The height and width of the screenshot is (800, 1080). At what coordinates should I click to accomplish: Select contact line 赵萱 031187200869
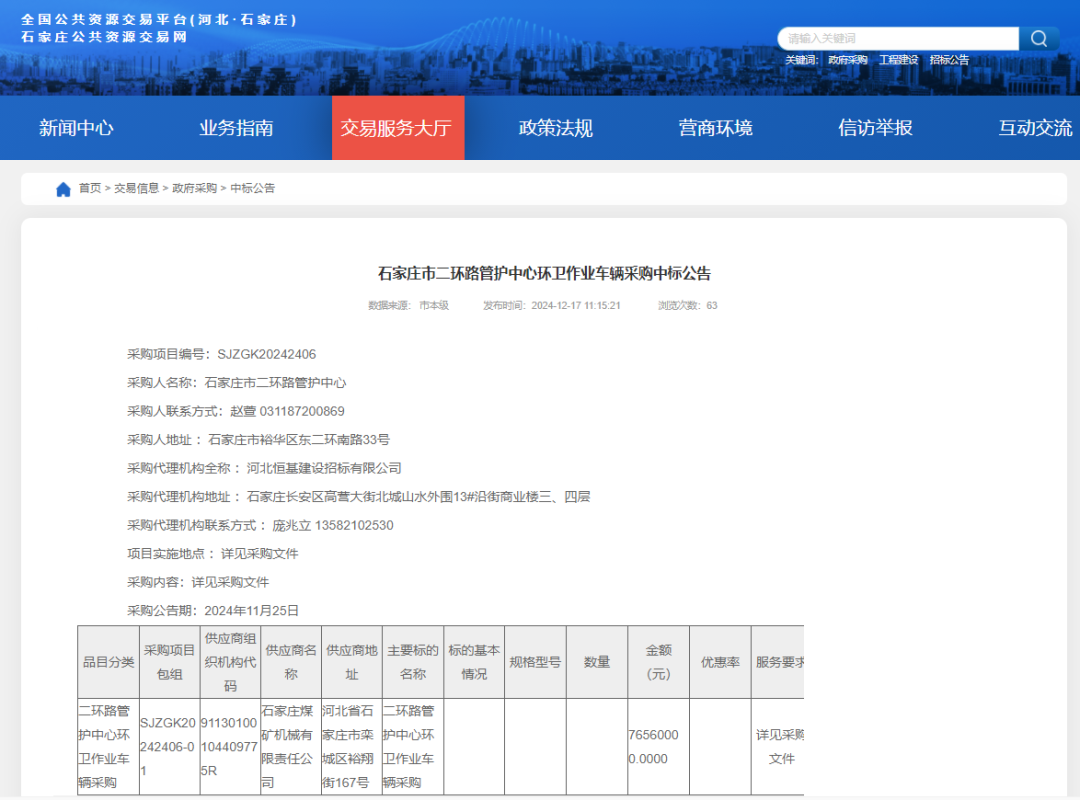236,411
